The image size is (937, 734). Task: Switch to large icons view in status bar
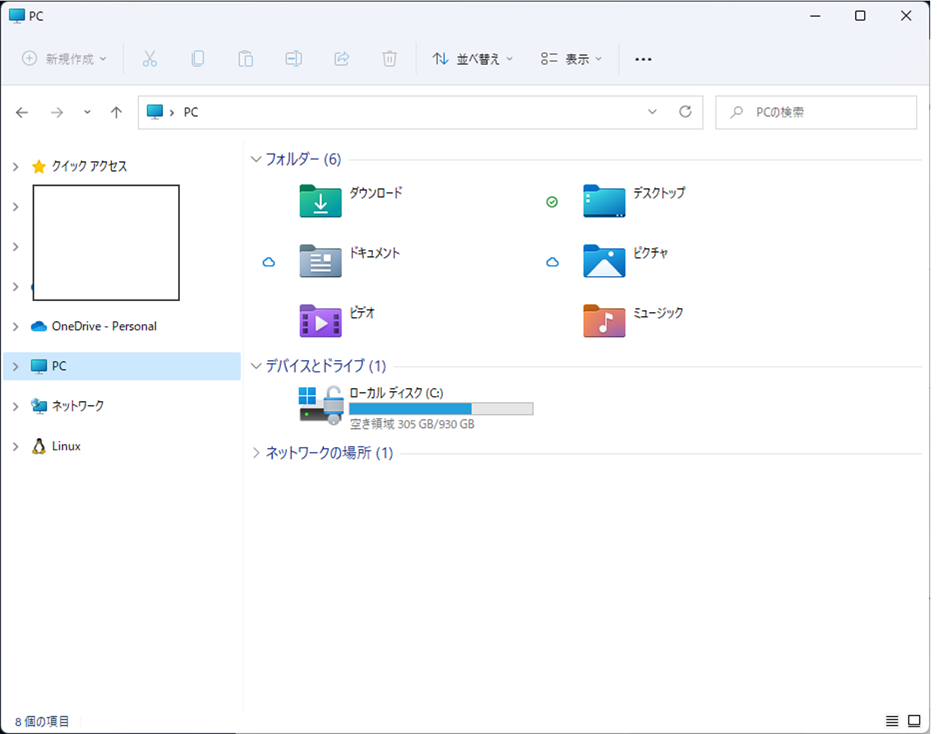914,721
